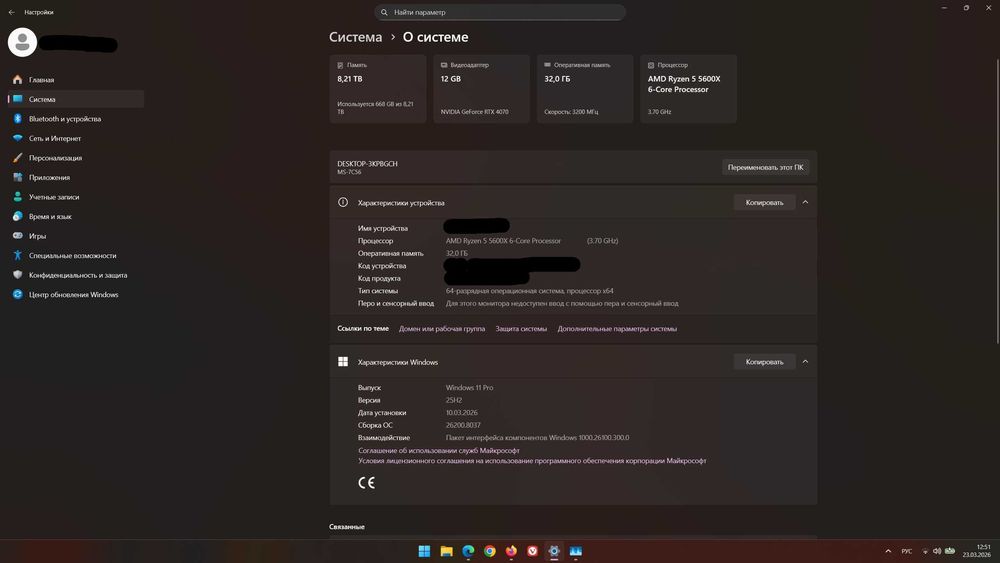Launch File Explorer from the taskbar
This screenshot has width=1000, height=563.
click(446, 552)
